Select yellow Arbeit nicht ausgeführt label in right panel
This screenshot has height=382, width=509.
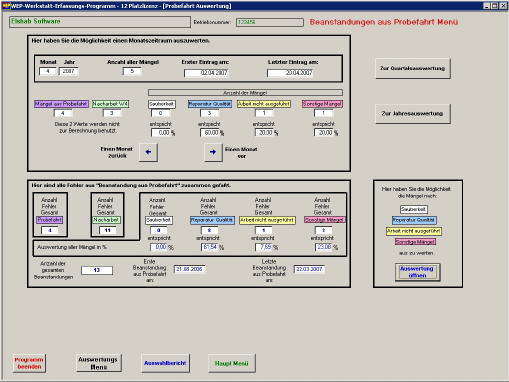point(414,231)
